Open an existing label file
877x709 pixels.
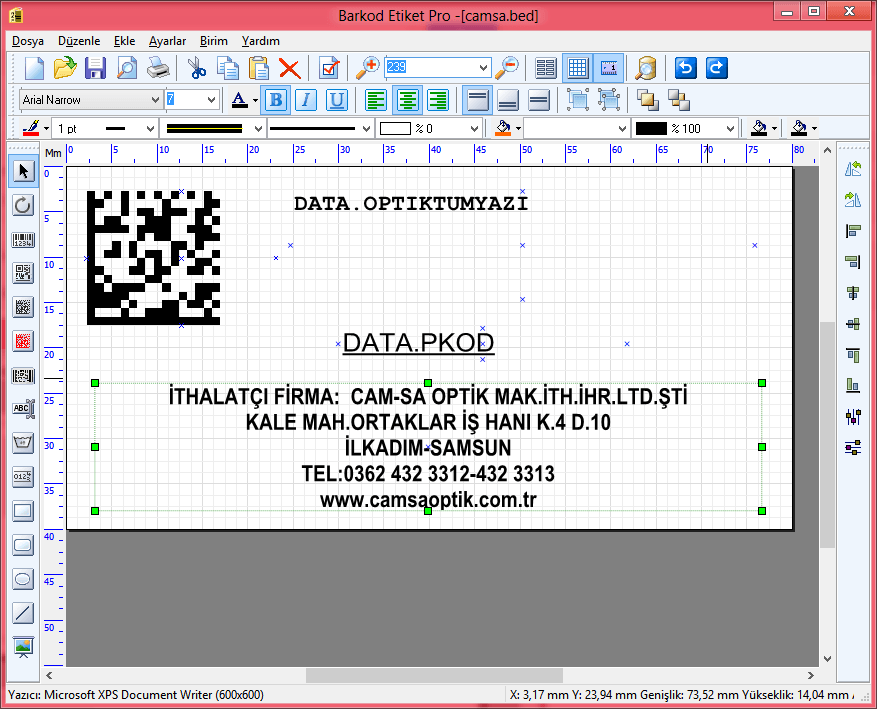click(65, 68)
